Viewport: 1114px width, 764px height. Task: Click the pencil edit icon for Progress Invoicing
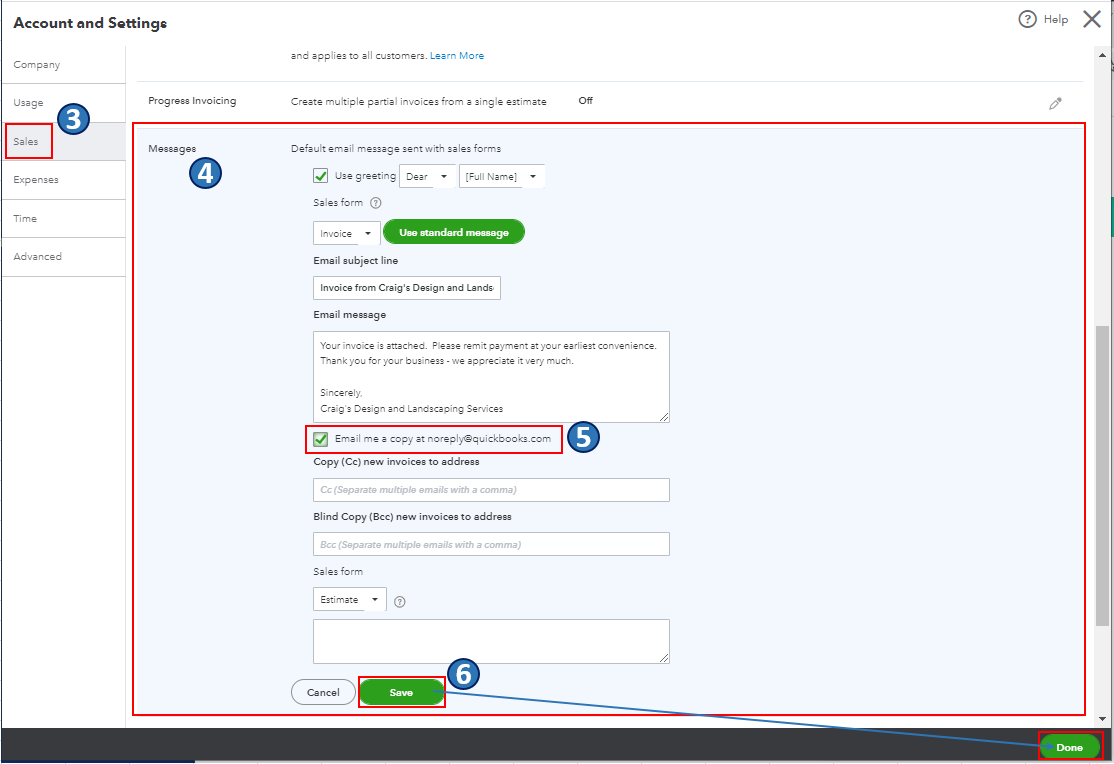[x=1056, y=101]
